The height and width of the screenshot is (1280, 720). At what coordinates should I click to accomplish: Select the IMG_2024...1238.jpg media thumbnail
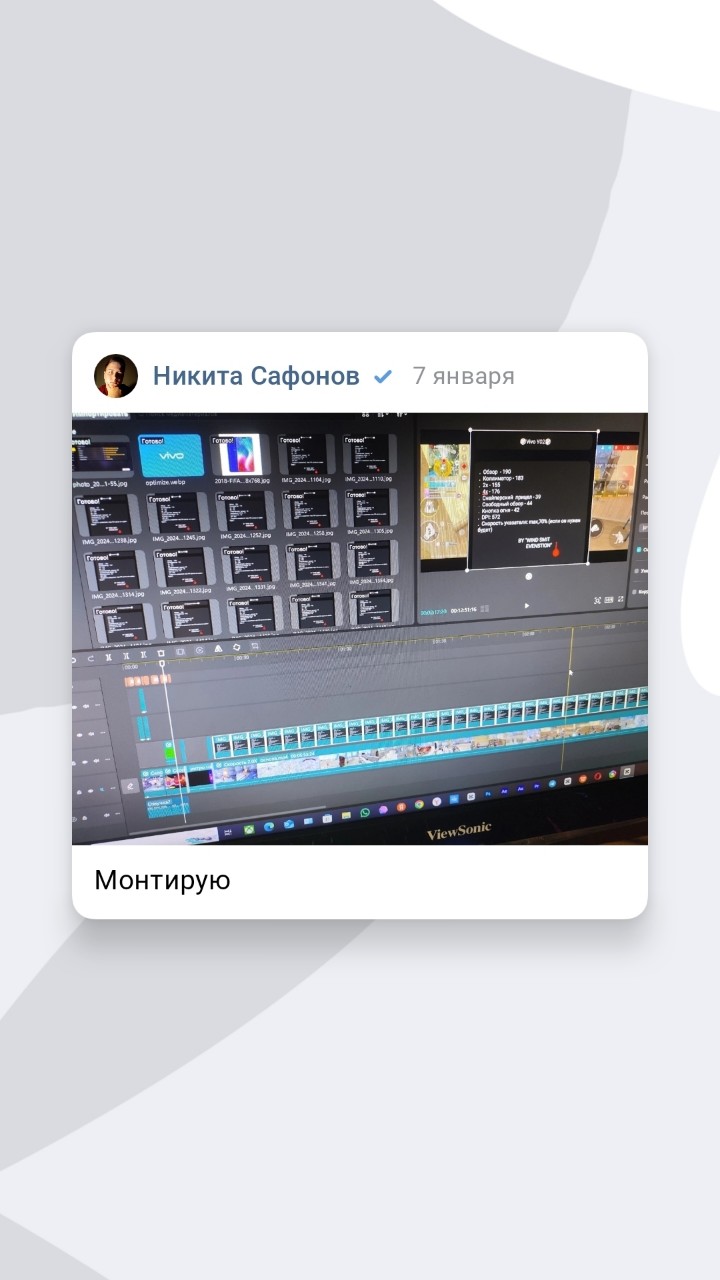click(x=109, y=515)
